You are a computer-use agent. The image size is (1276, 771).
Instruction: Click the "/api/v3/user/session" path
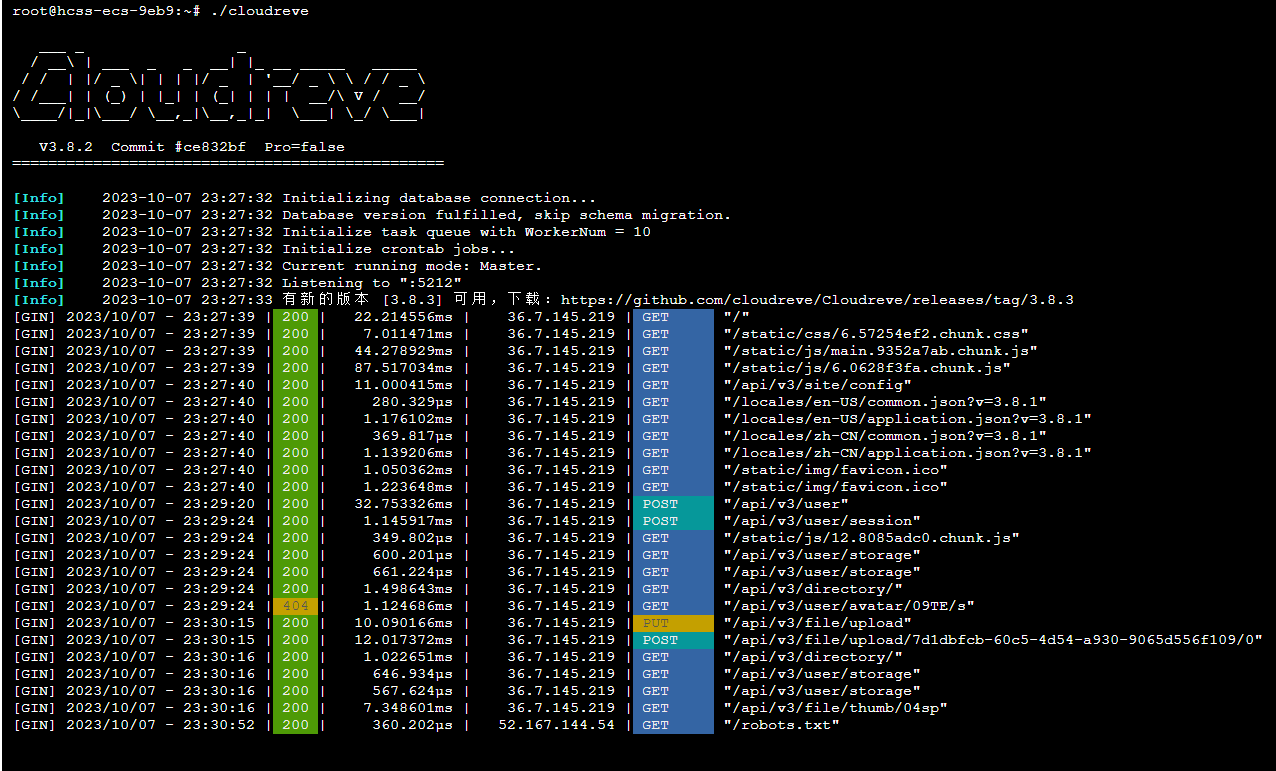point(822,521)
